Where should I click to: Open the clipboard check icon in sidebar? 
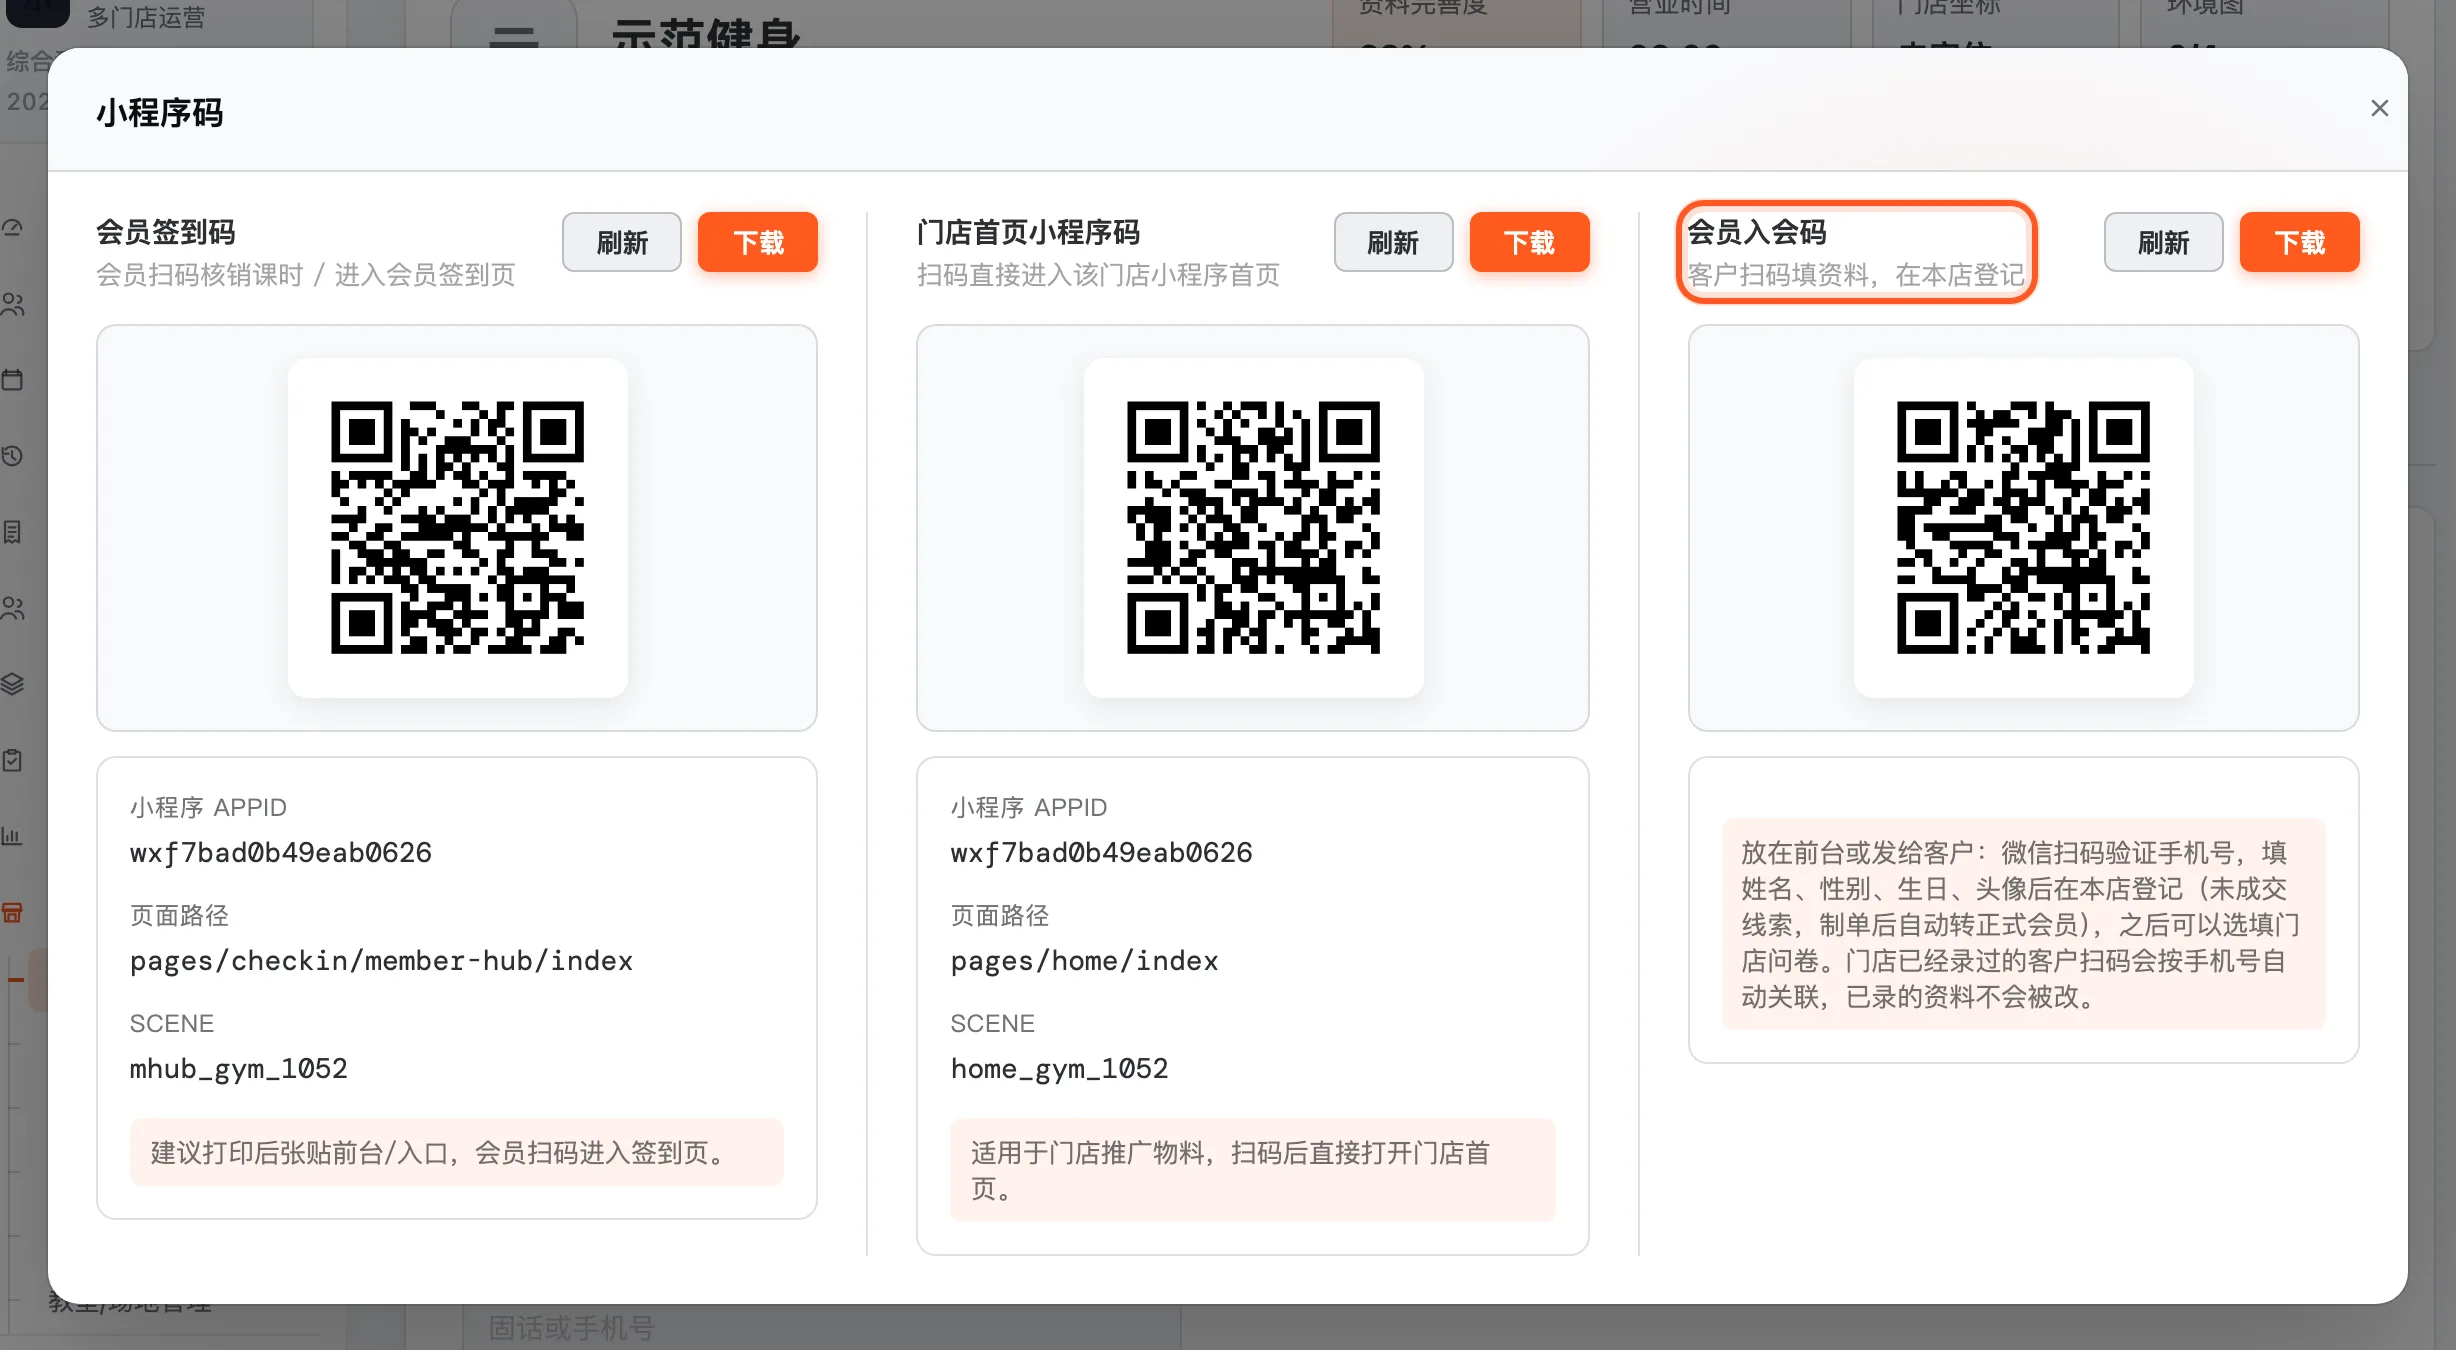click(x=12, y=760)
